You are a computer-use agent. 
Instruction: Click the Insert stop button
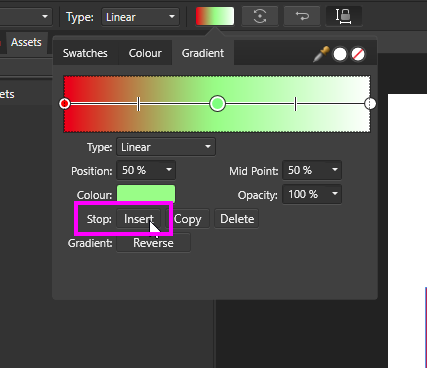(139, 219)
